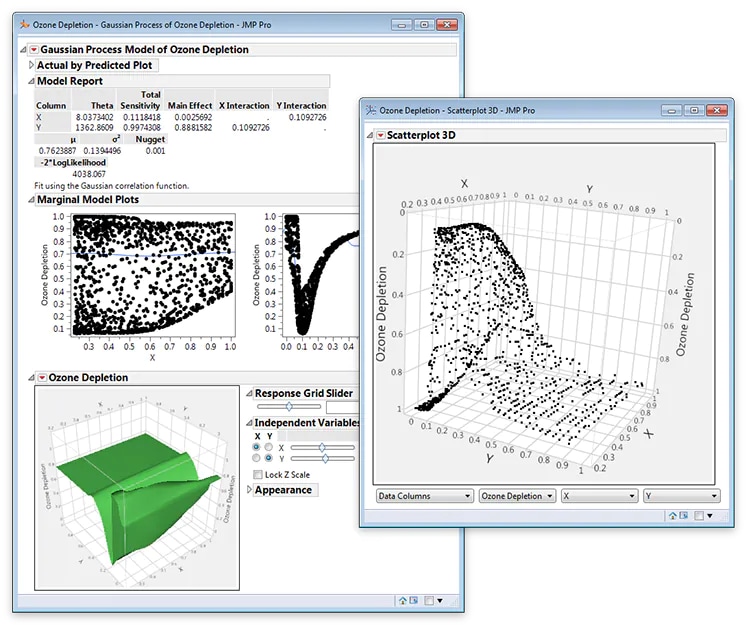Select X-axis radio button for variable Y
The width and height of the screenshot is (747, 625).
pos(256,458)
